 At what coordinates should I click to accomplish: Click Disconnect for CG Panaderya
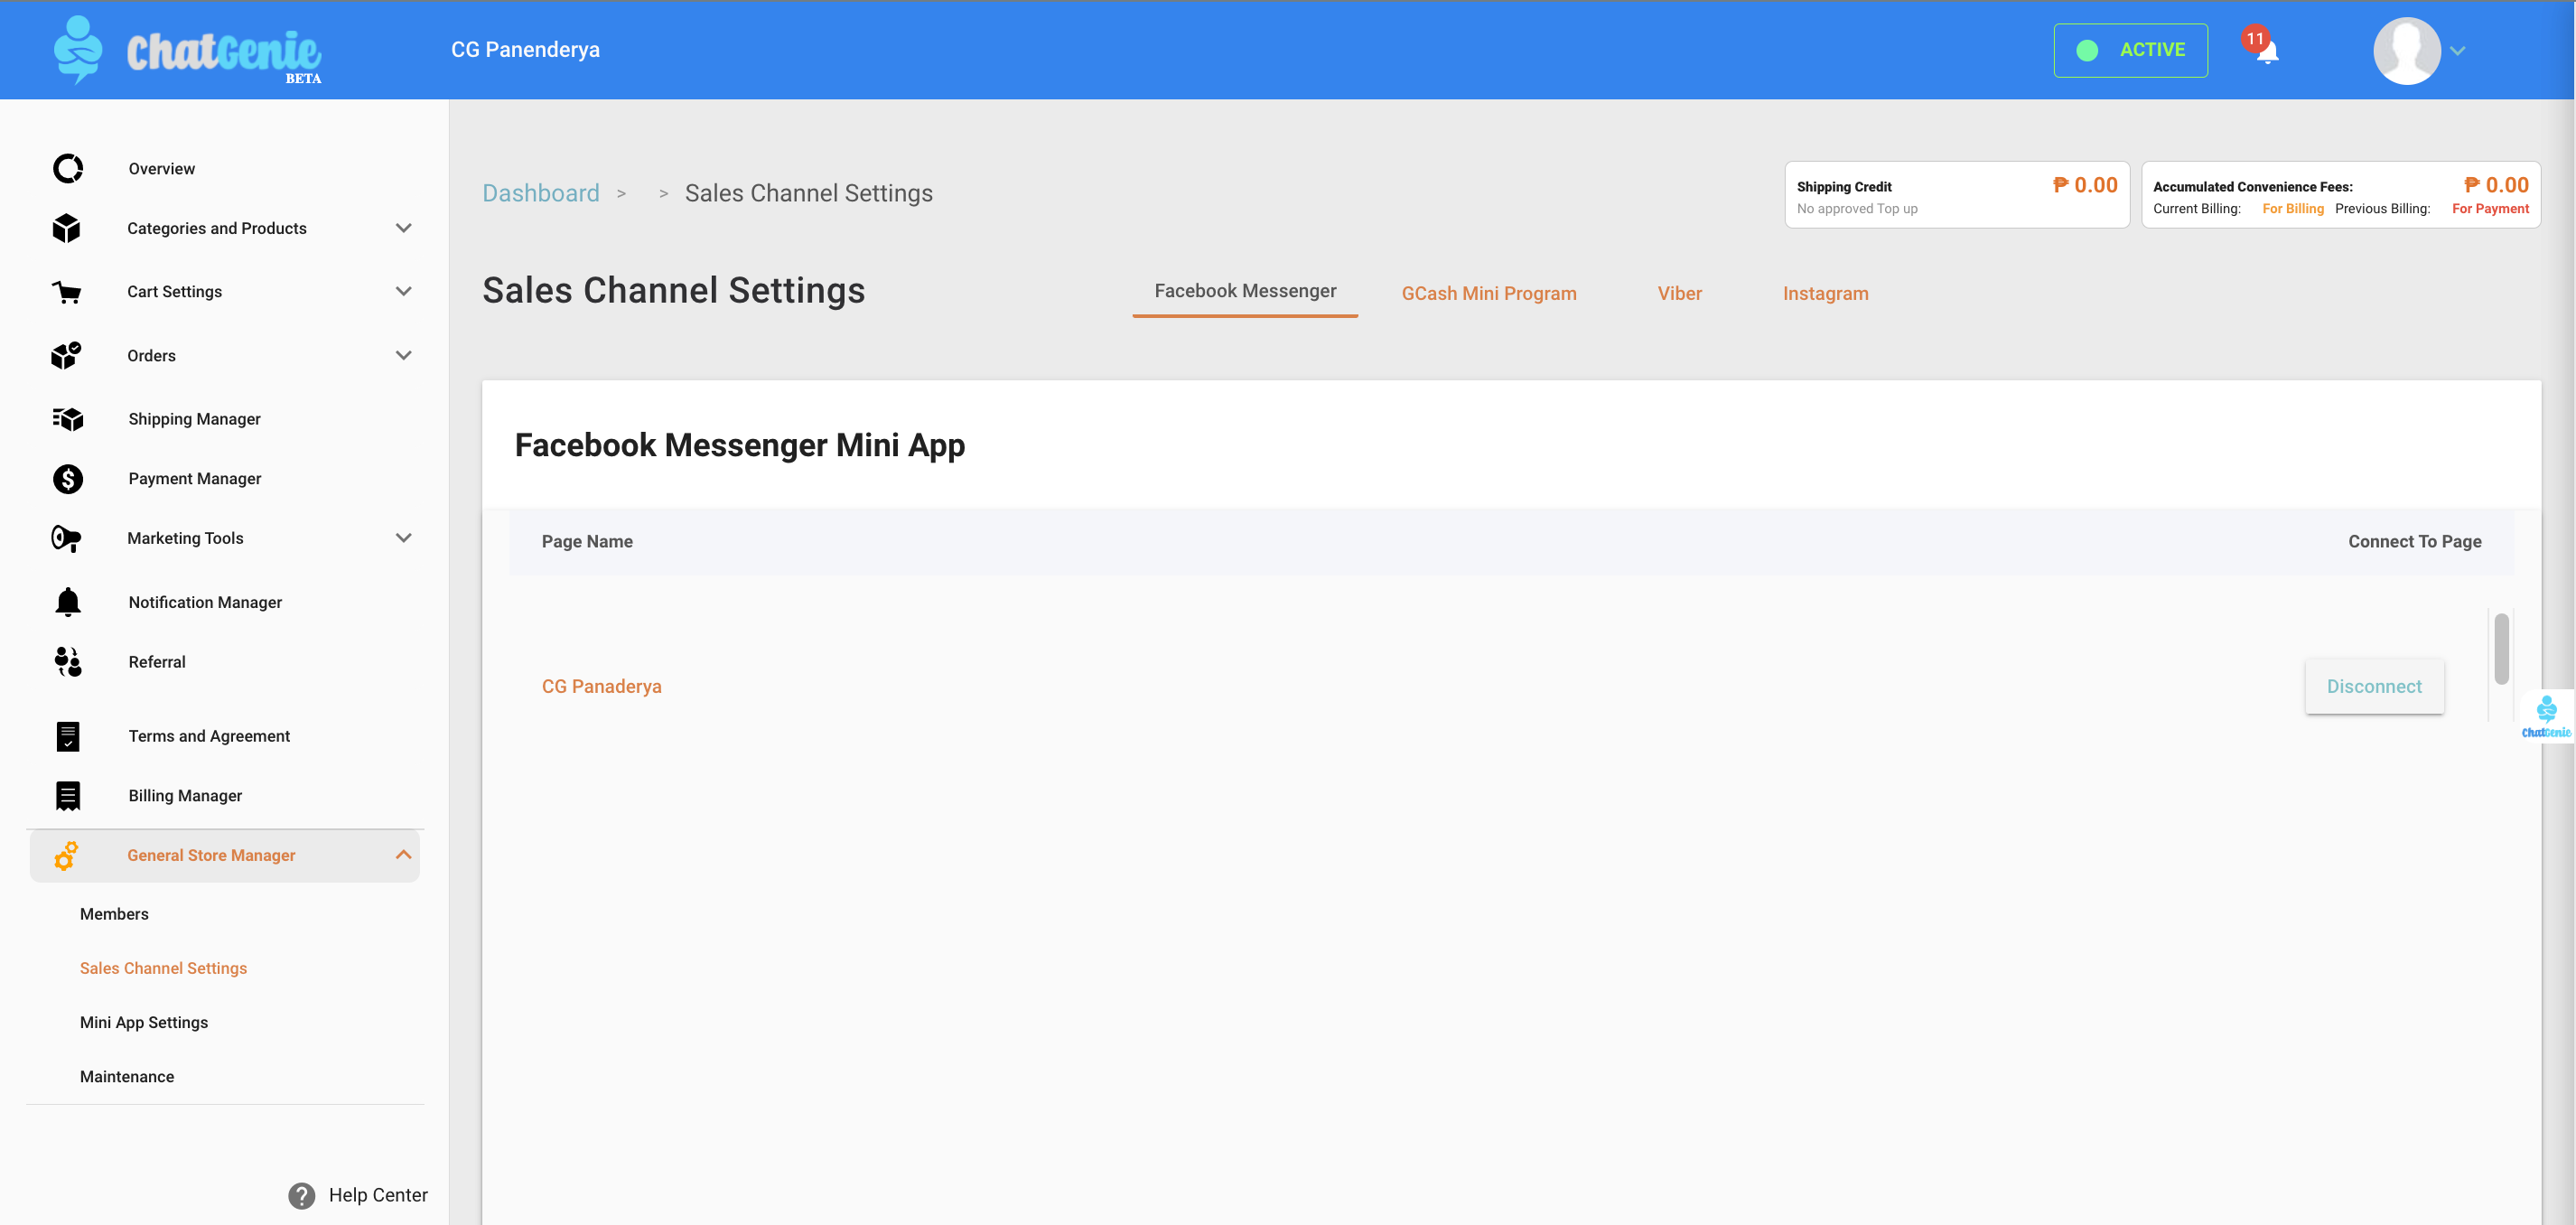[x=2374, y=686]
